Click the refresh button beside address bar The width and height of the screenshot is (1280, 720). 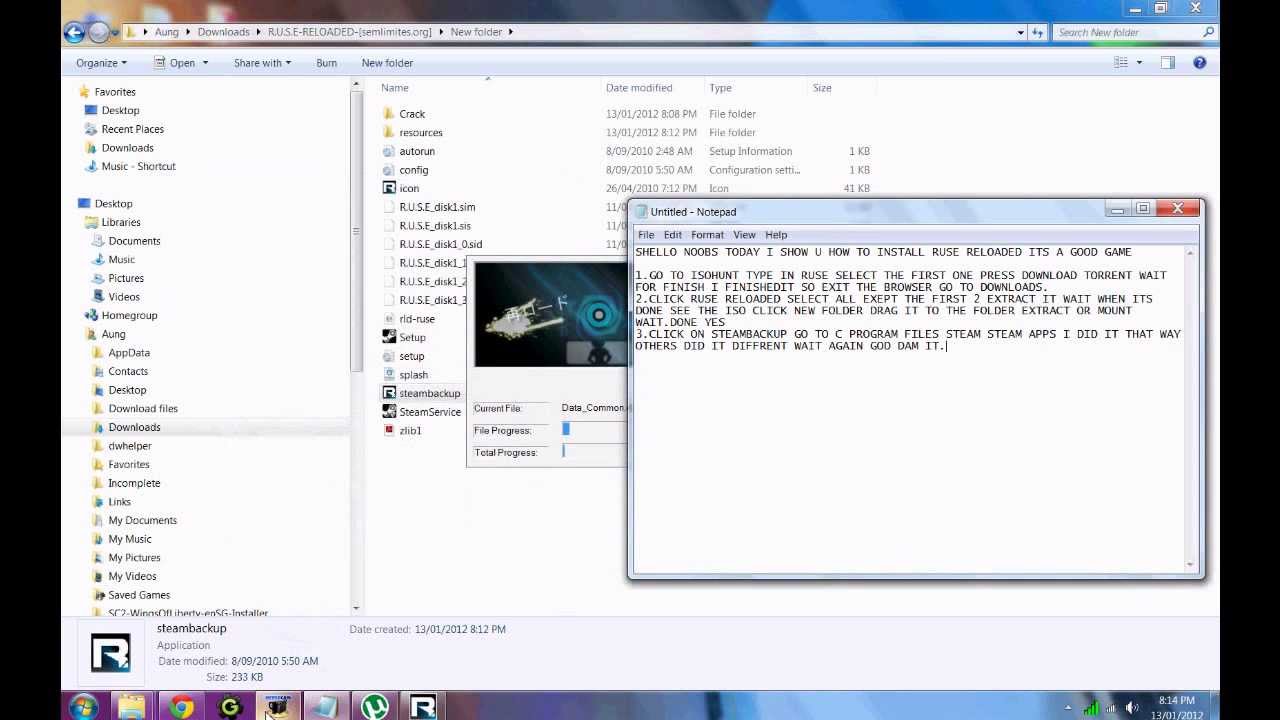tap(1038, 32)
